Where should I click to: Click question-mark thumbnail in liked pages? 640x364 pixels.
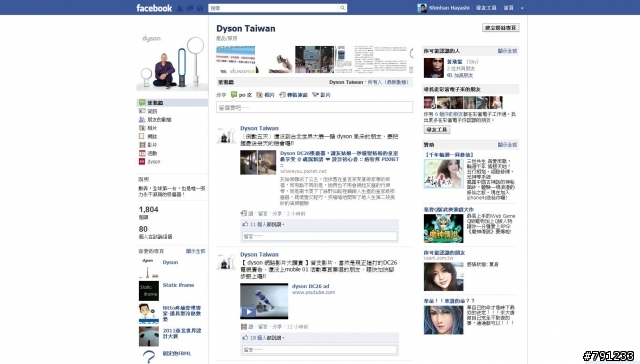149,356
